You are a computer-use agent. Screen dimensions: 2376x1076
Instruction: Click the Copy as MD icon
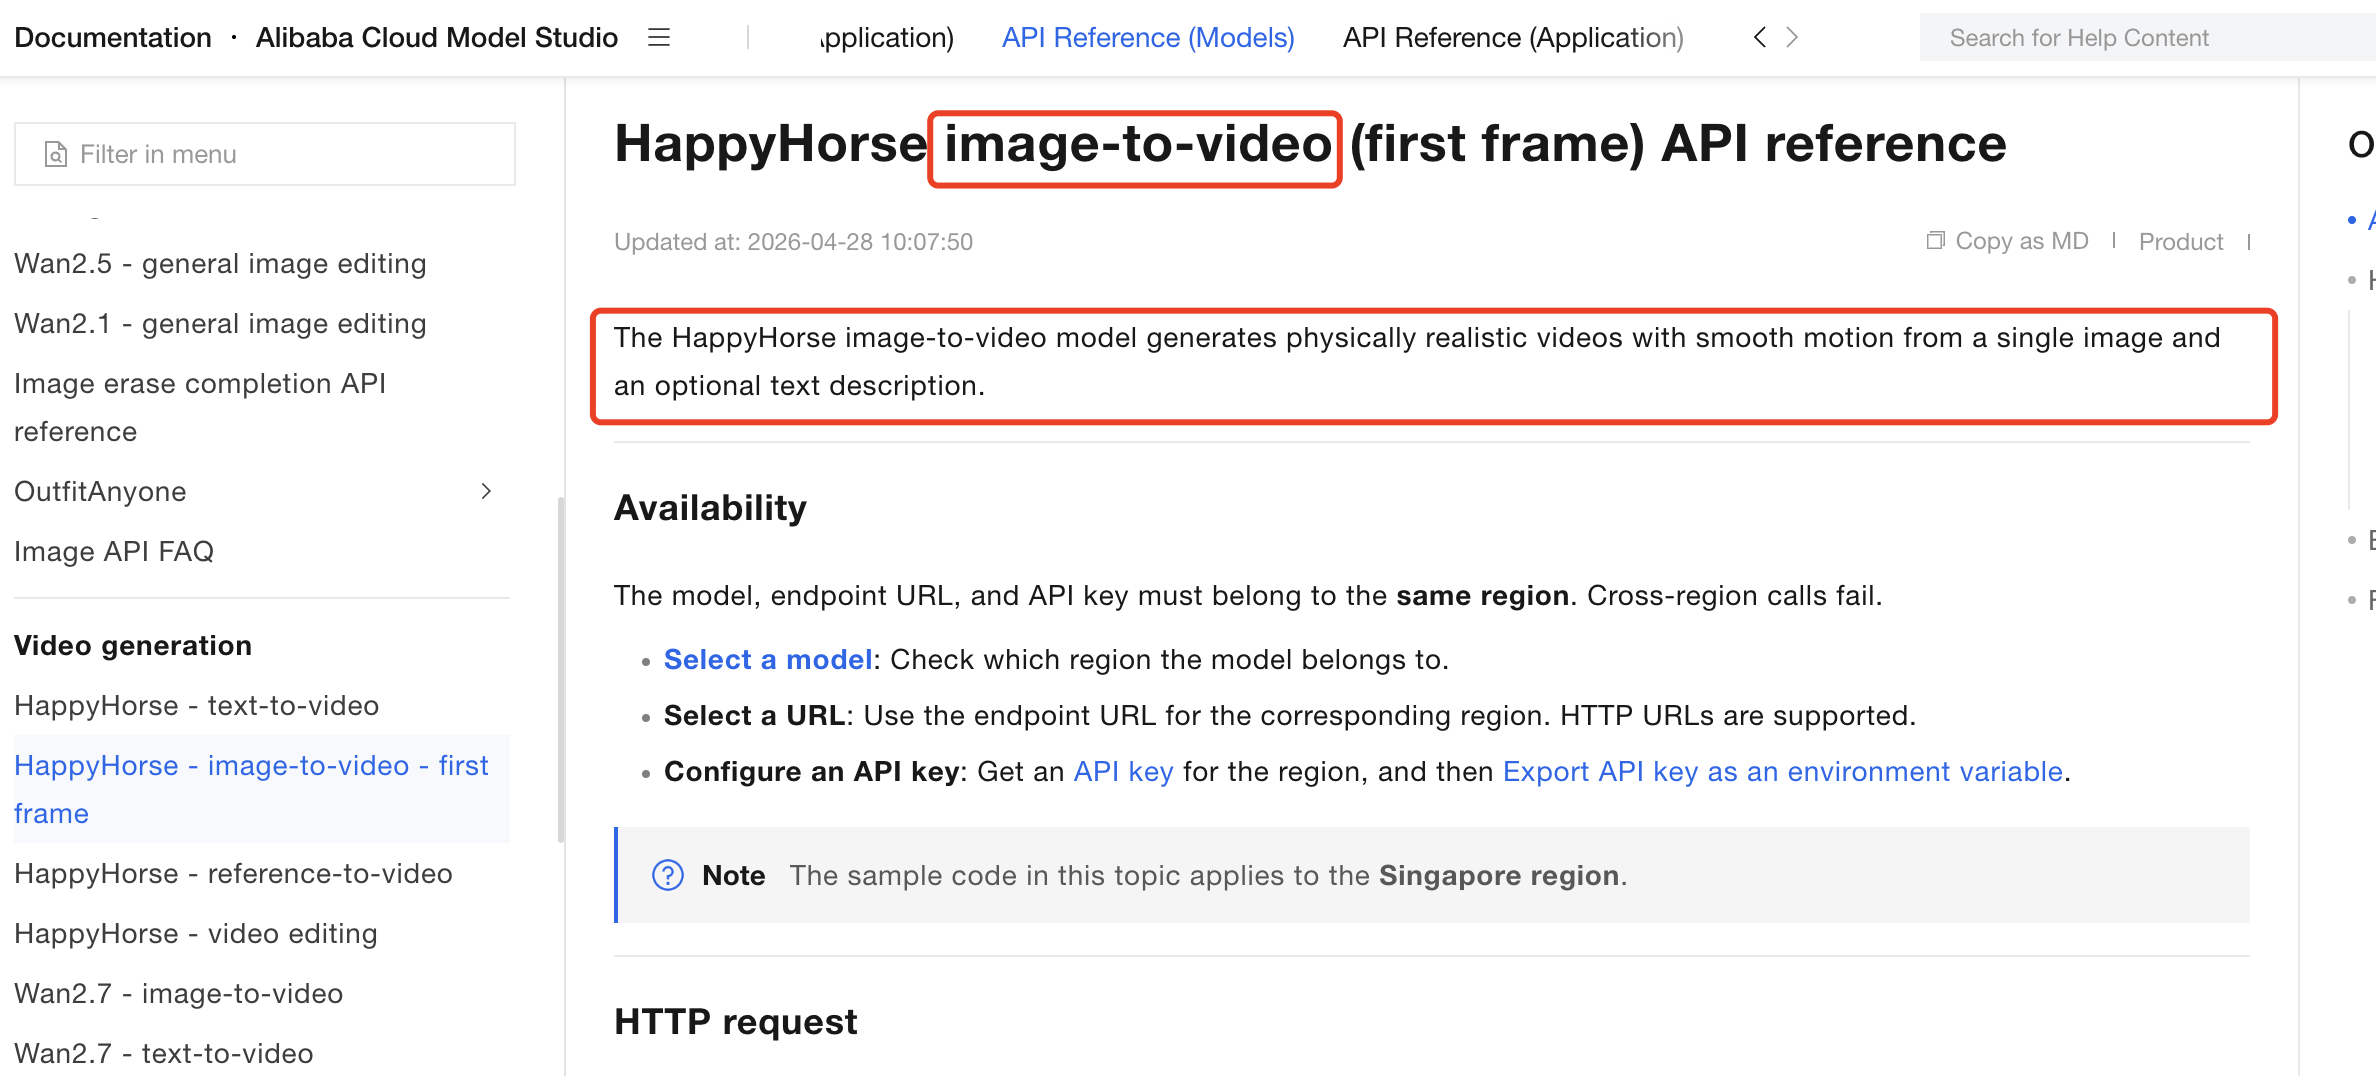1936,241
